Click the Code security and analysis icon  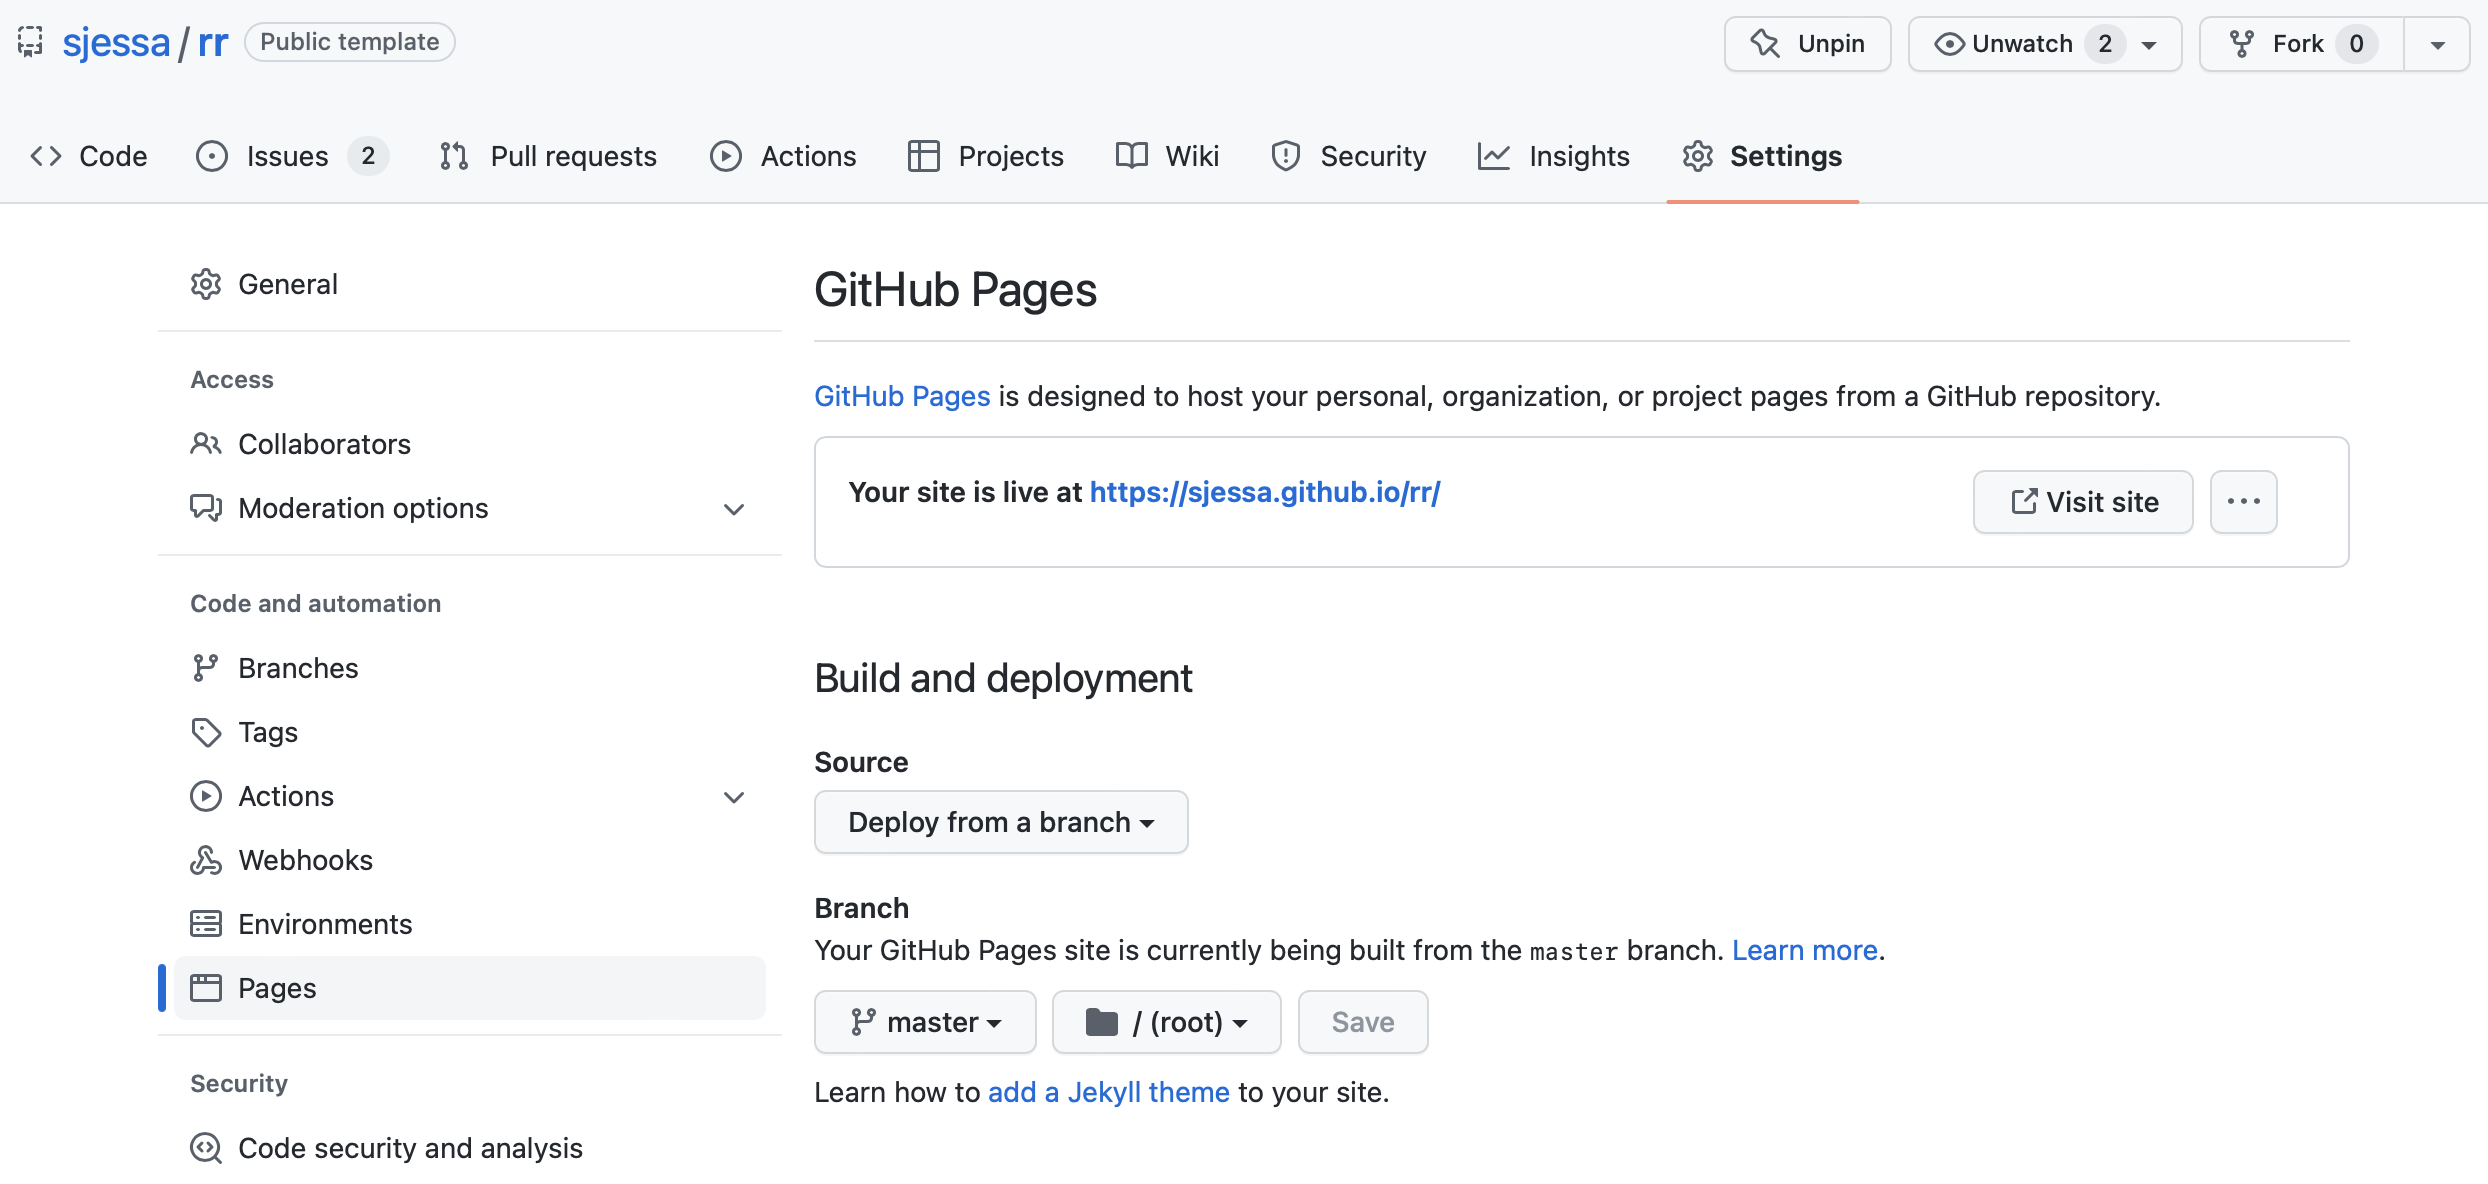coord(206,1148)
